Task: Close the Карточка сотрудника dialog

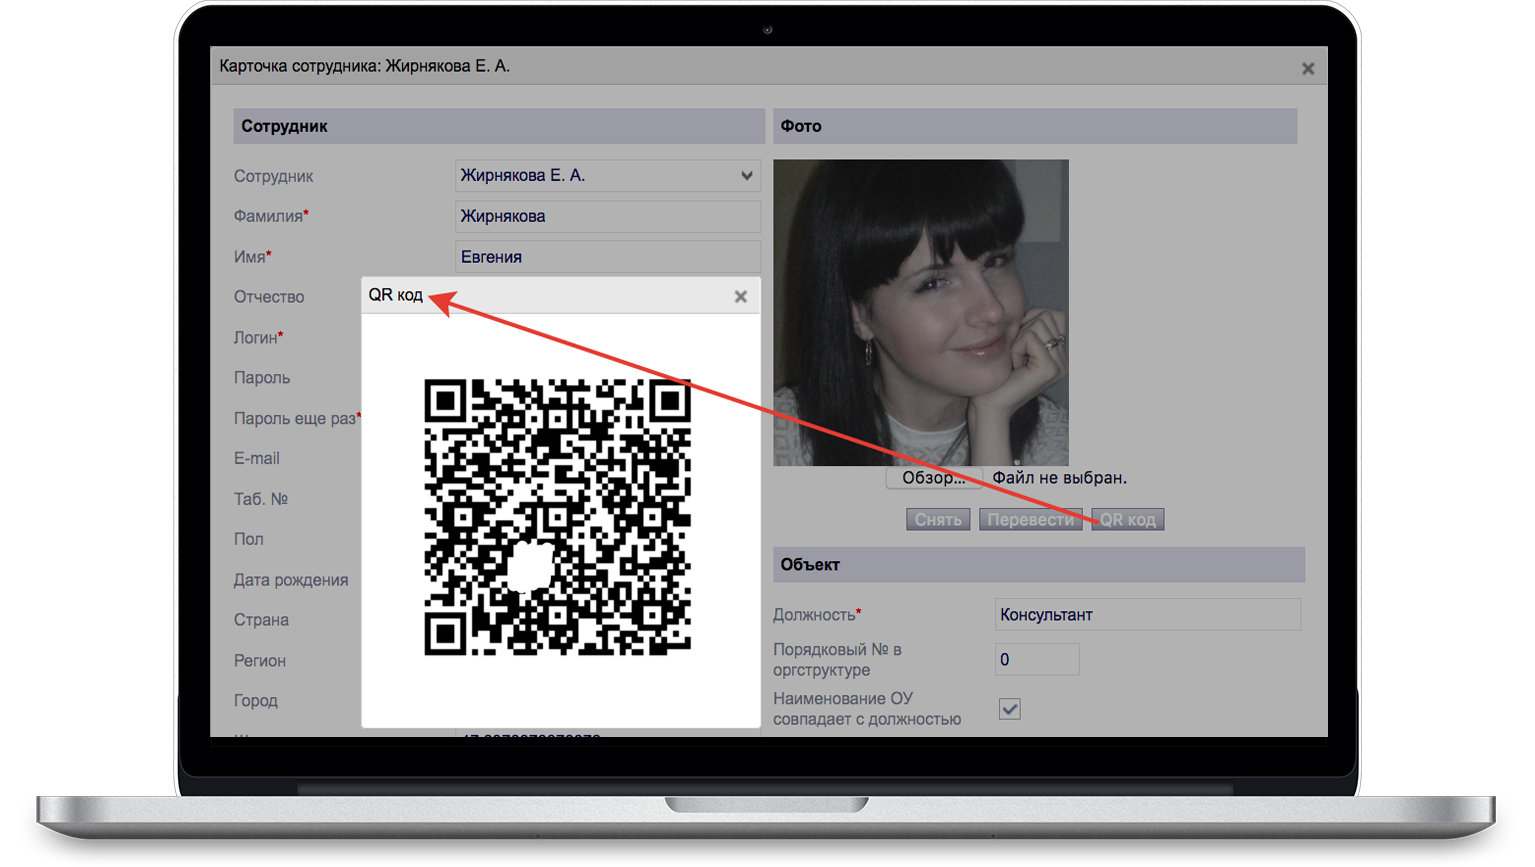Action: pos(1307,69)
